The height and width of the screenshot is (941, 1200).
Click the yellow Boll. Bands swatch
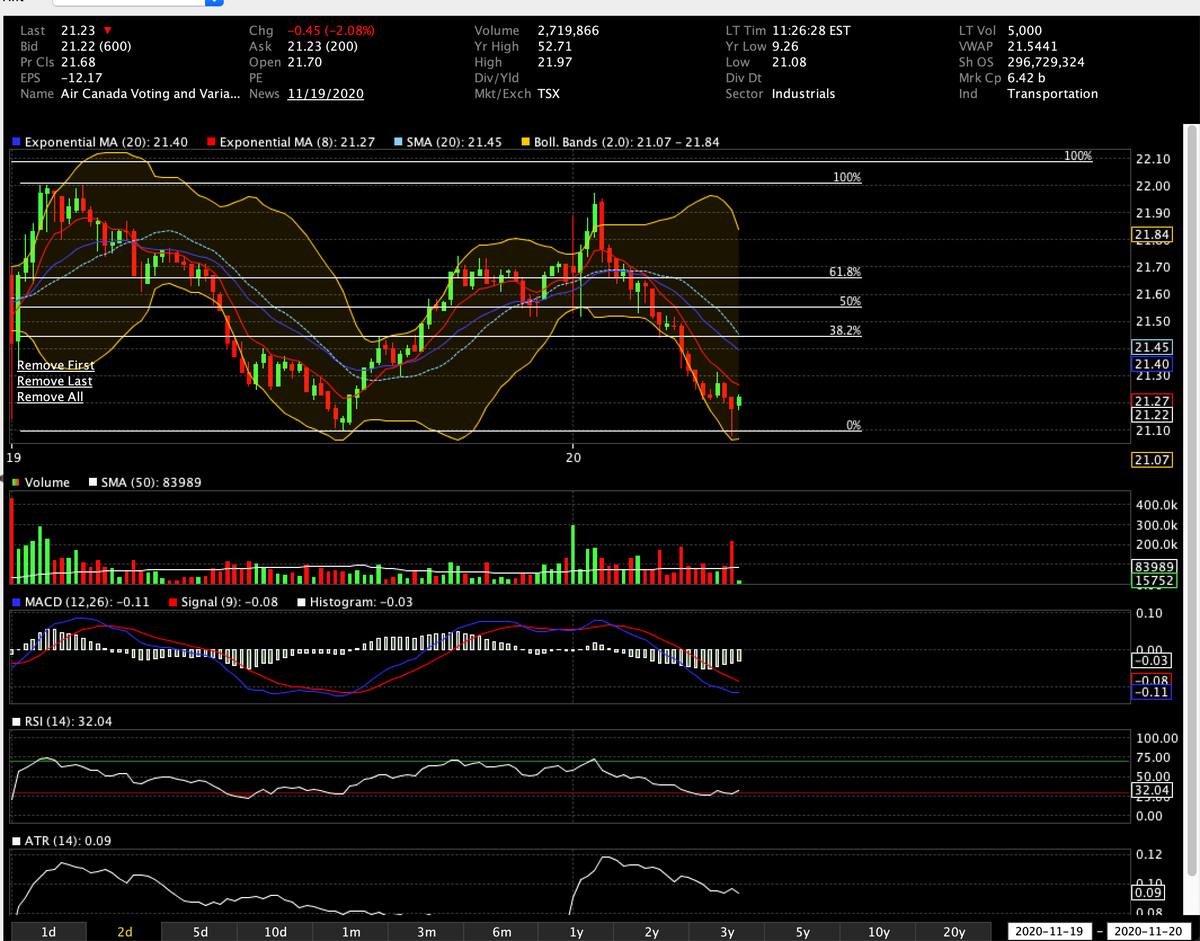526,143
